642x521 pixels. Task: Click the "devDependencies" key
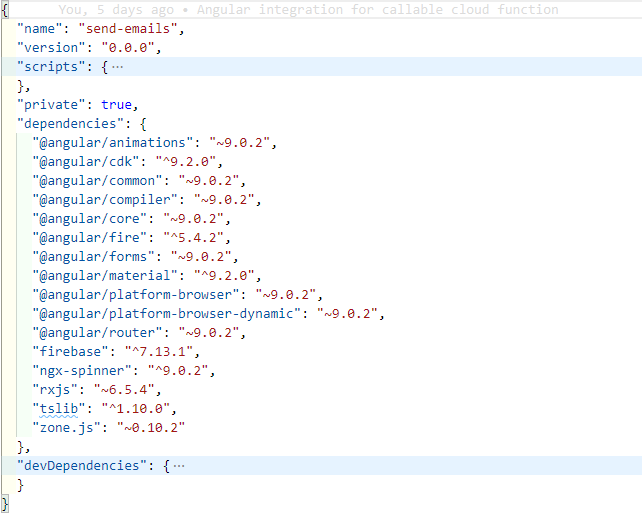tap(81, 466)
